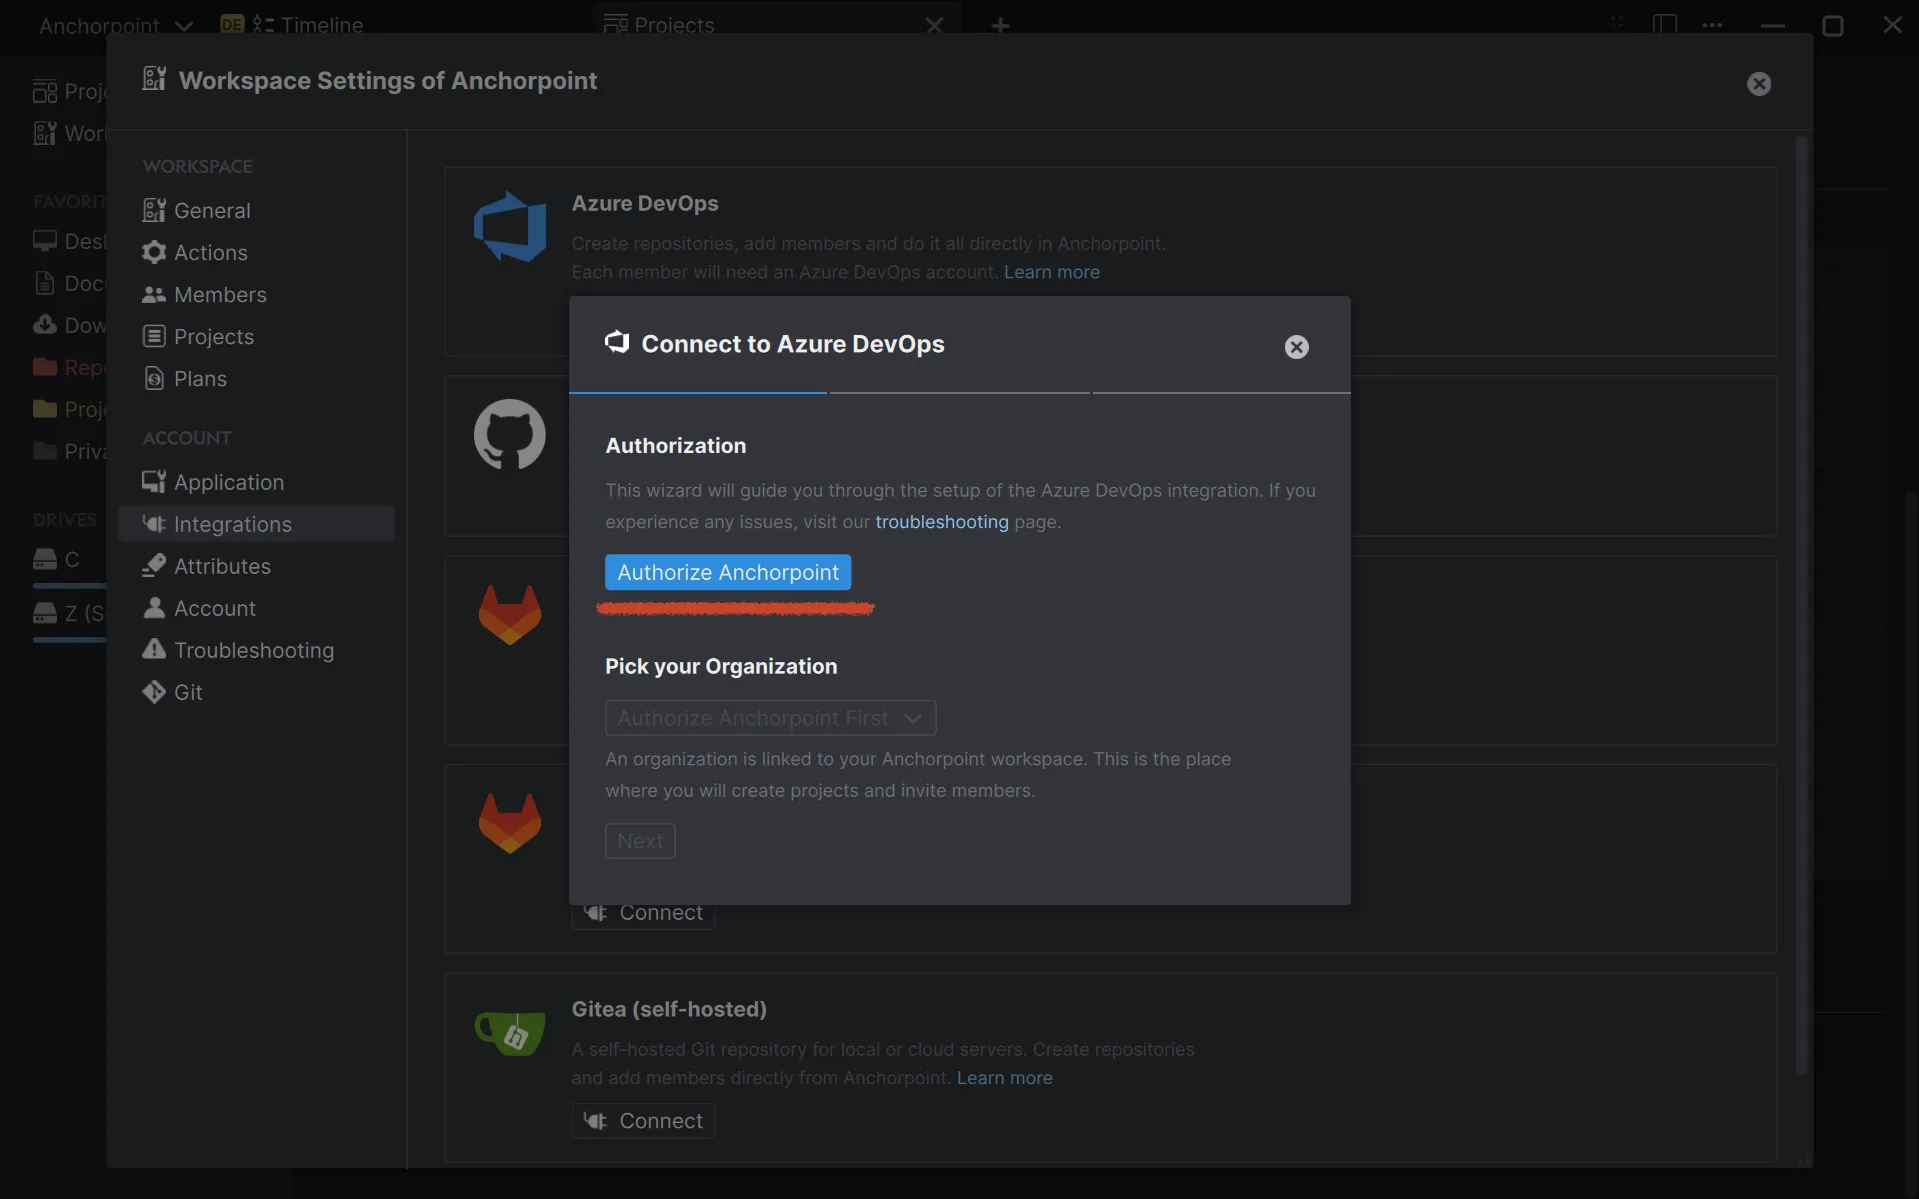Close the Workspace Settings window

(x=1758, y=84)
